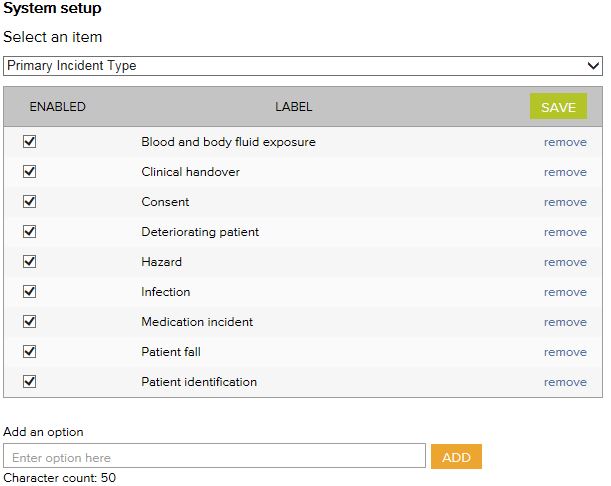
Task: Remove the Blood and body fluid exposure option
Action: coord(565,142)
